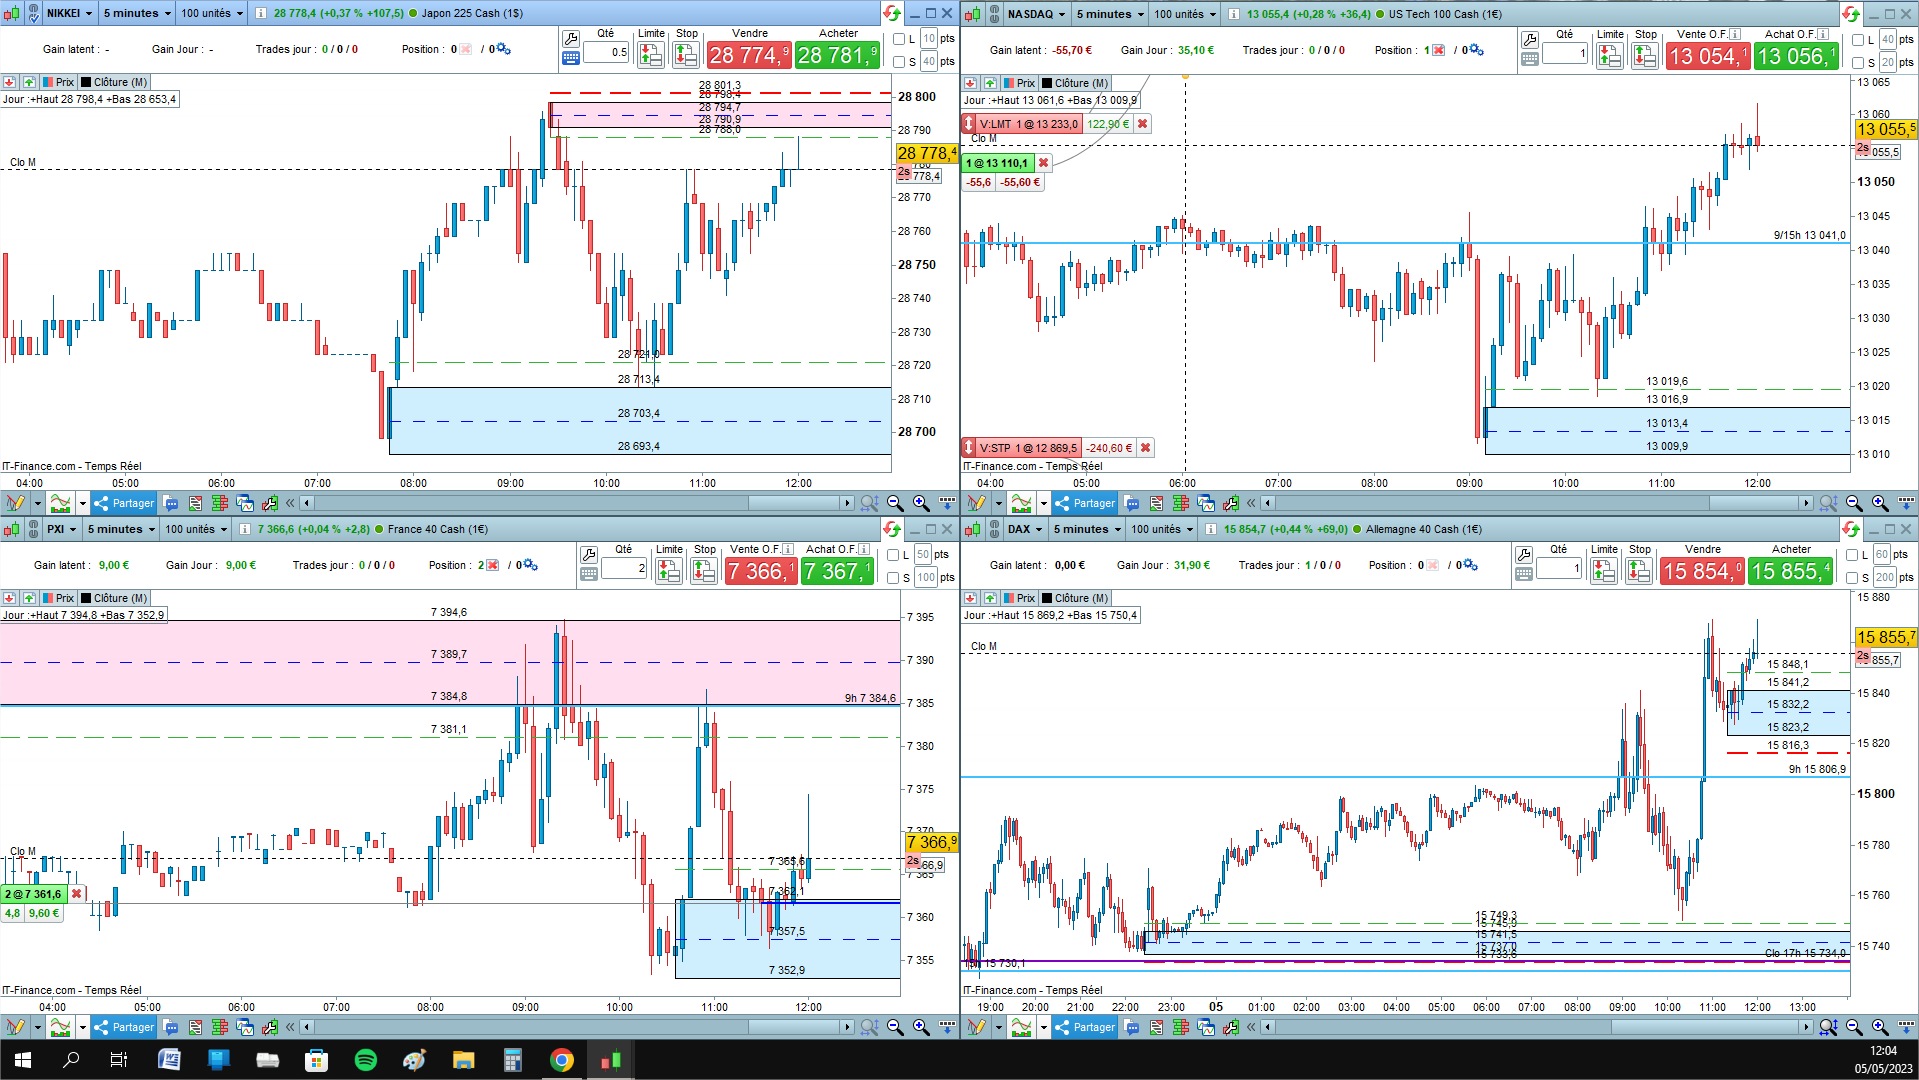Image resolution: width=1919 pixels, height=1080 pixels.
Task: Open the 5 minutes timeframe dropdown in DAX window
Action: [x=1087, y=529]
